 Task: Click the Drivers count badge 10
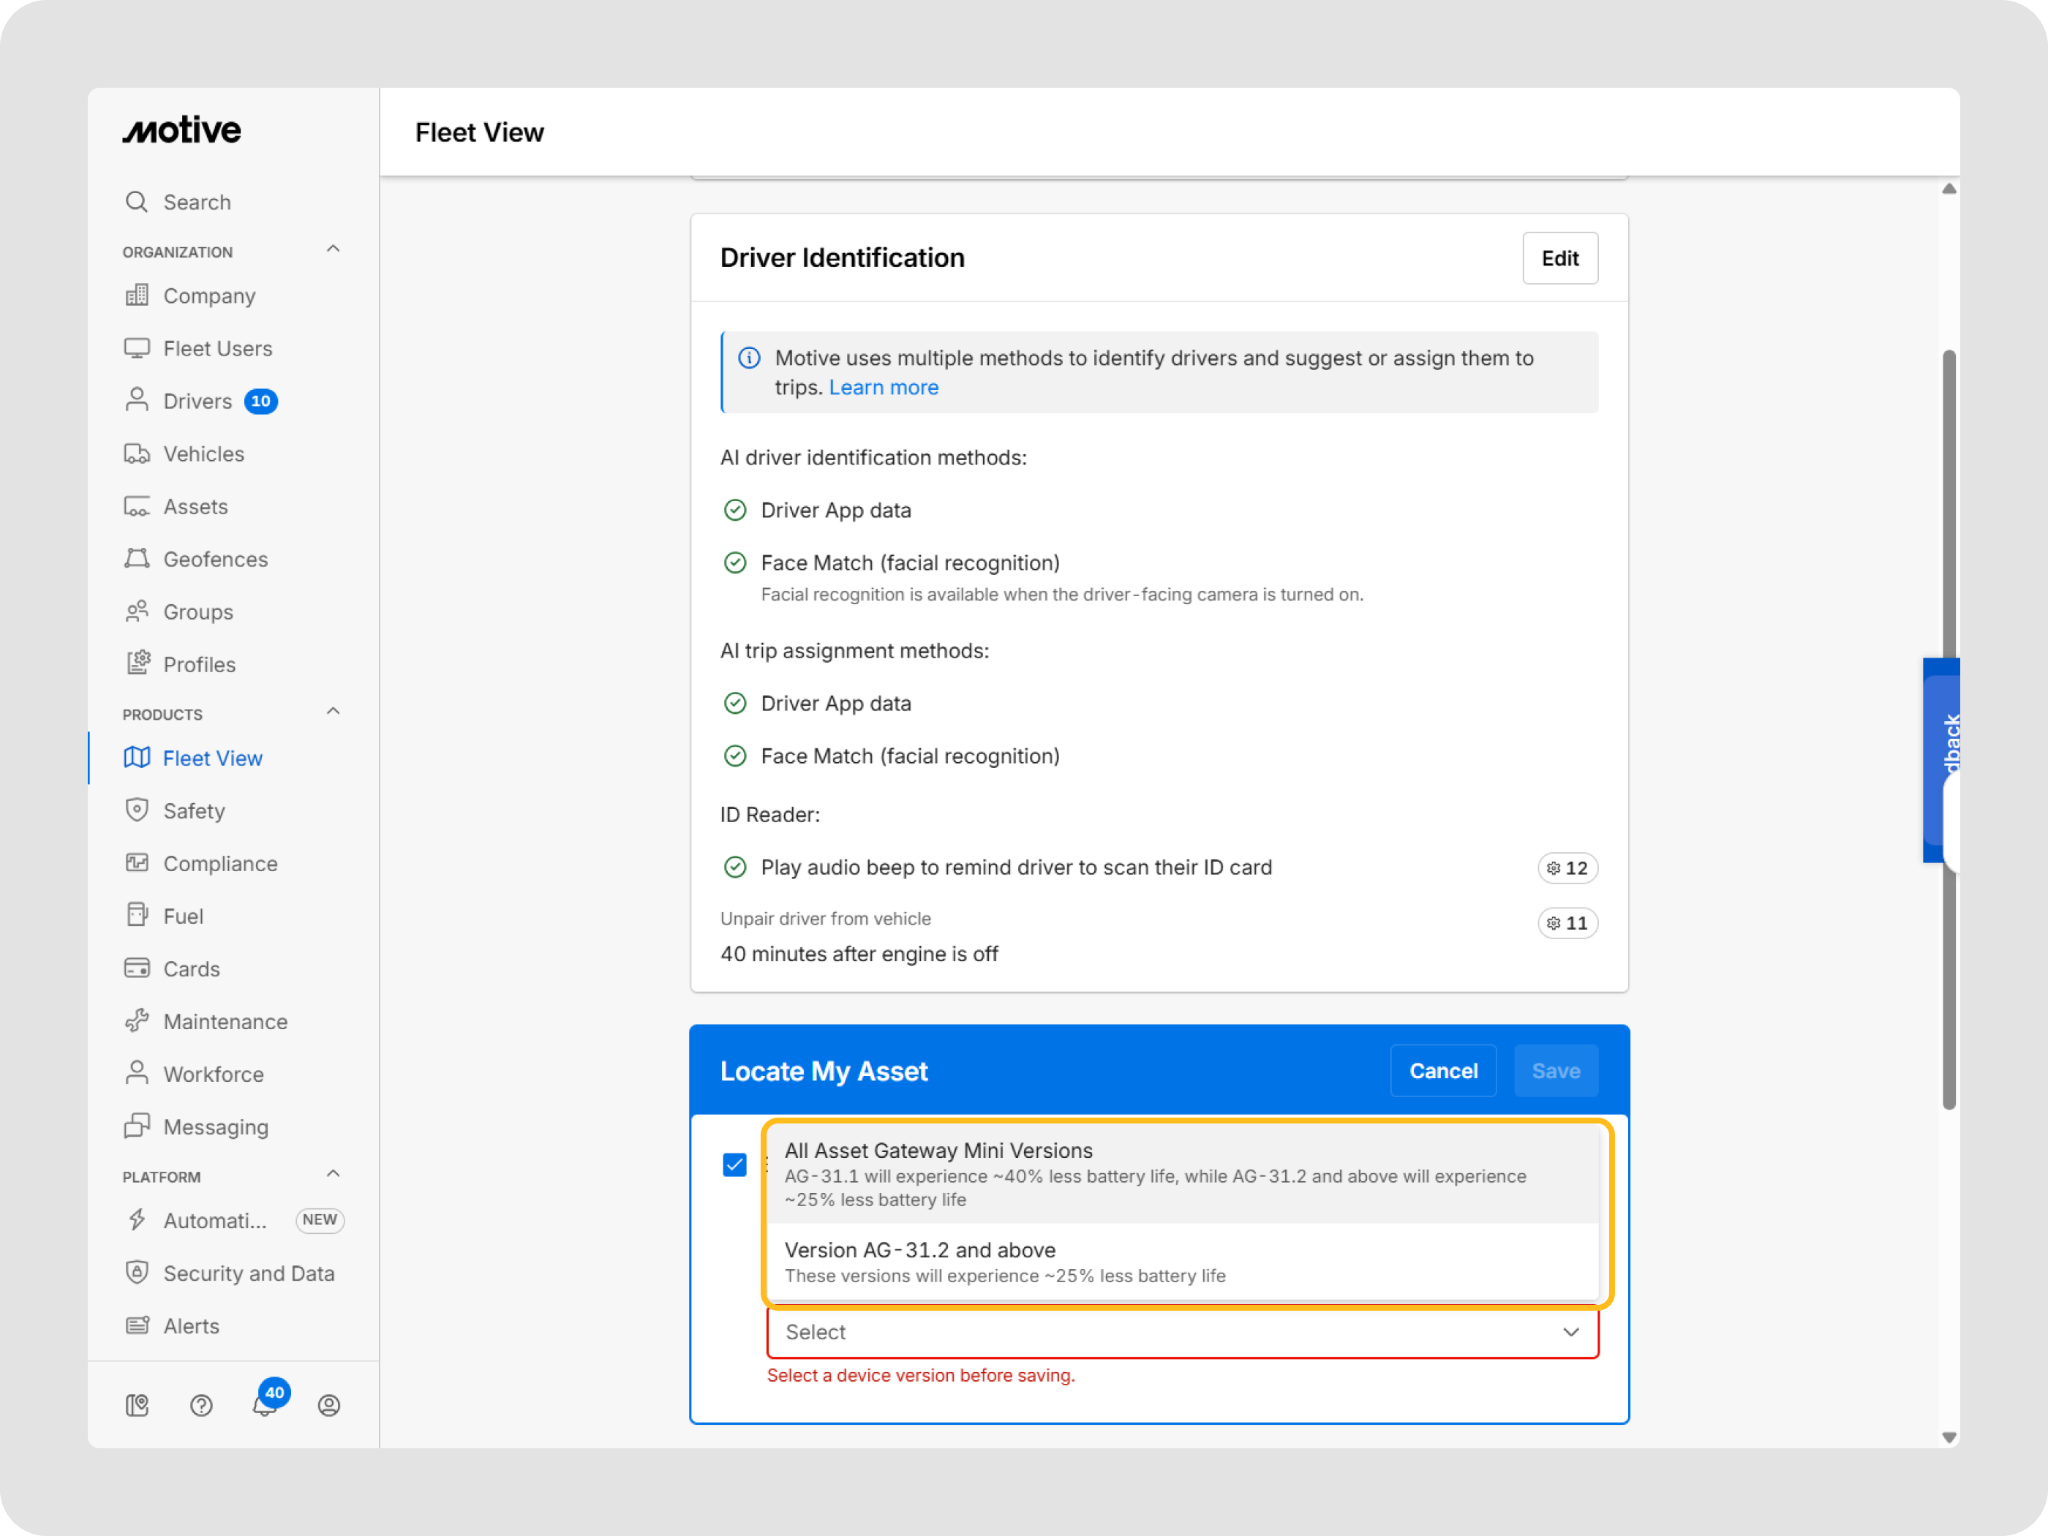[x=261, y=401]
